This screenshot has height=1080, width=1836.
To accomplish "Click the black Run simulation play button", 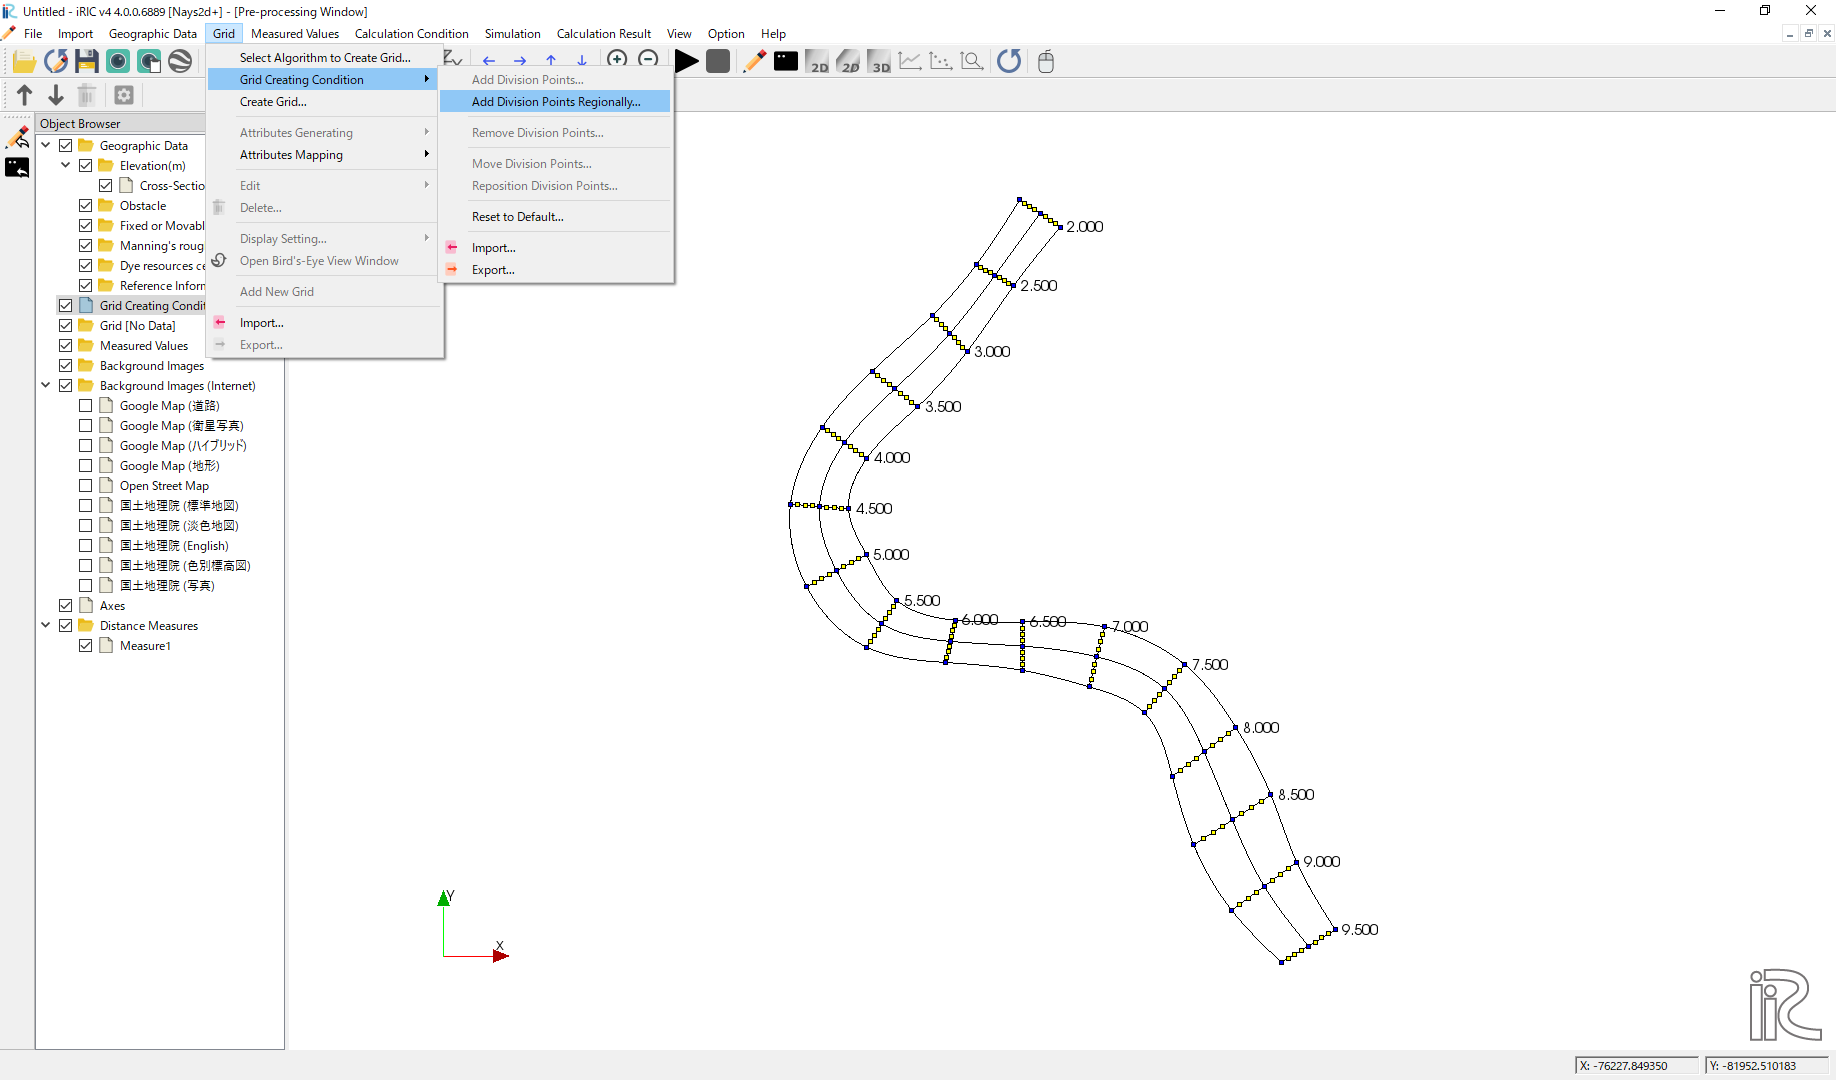I will [x=687, y=61].
